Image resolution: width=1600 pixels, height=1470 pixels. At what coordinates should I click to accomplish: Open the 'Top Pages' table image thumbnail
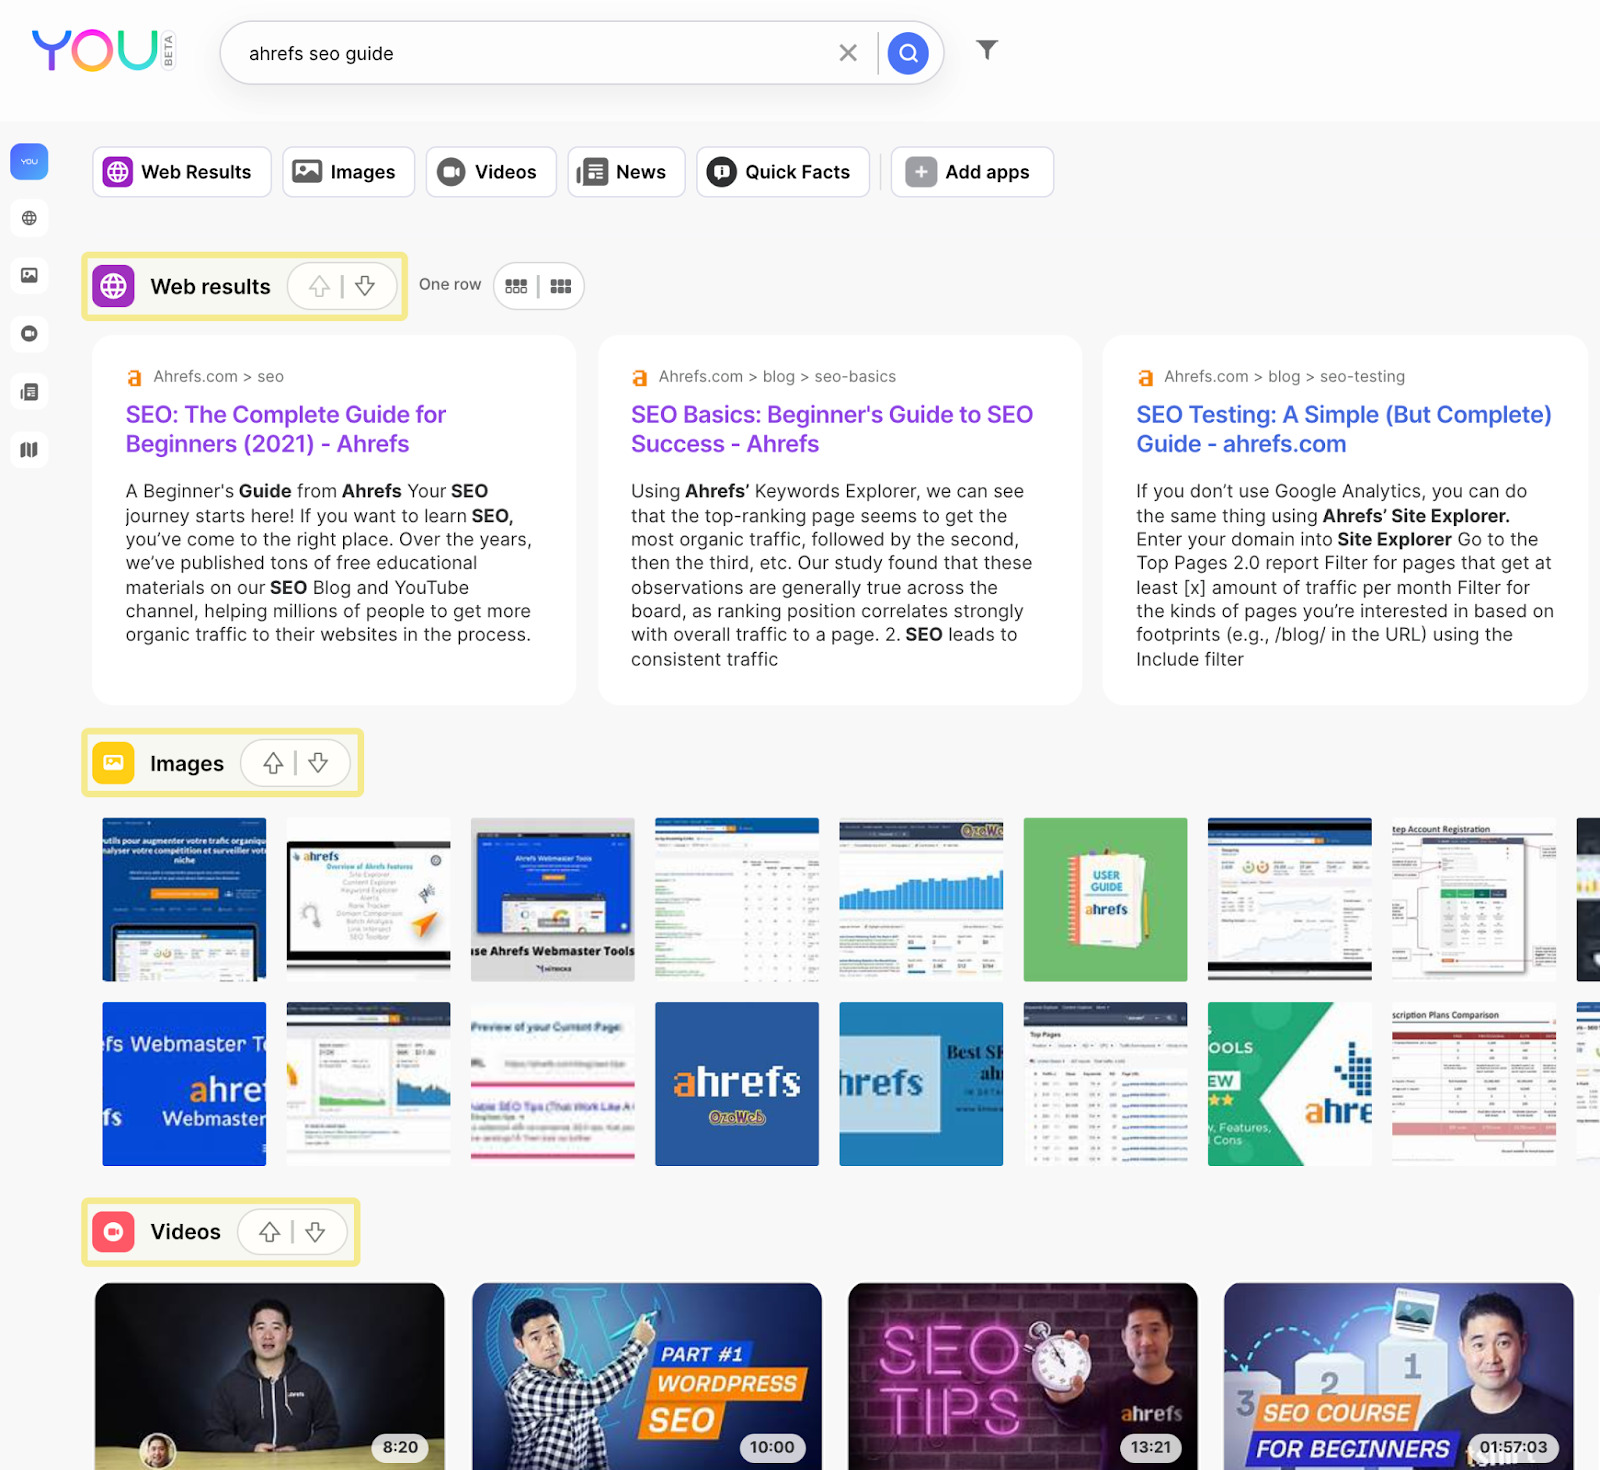[1105, 1084]
